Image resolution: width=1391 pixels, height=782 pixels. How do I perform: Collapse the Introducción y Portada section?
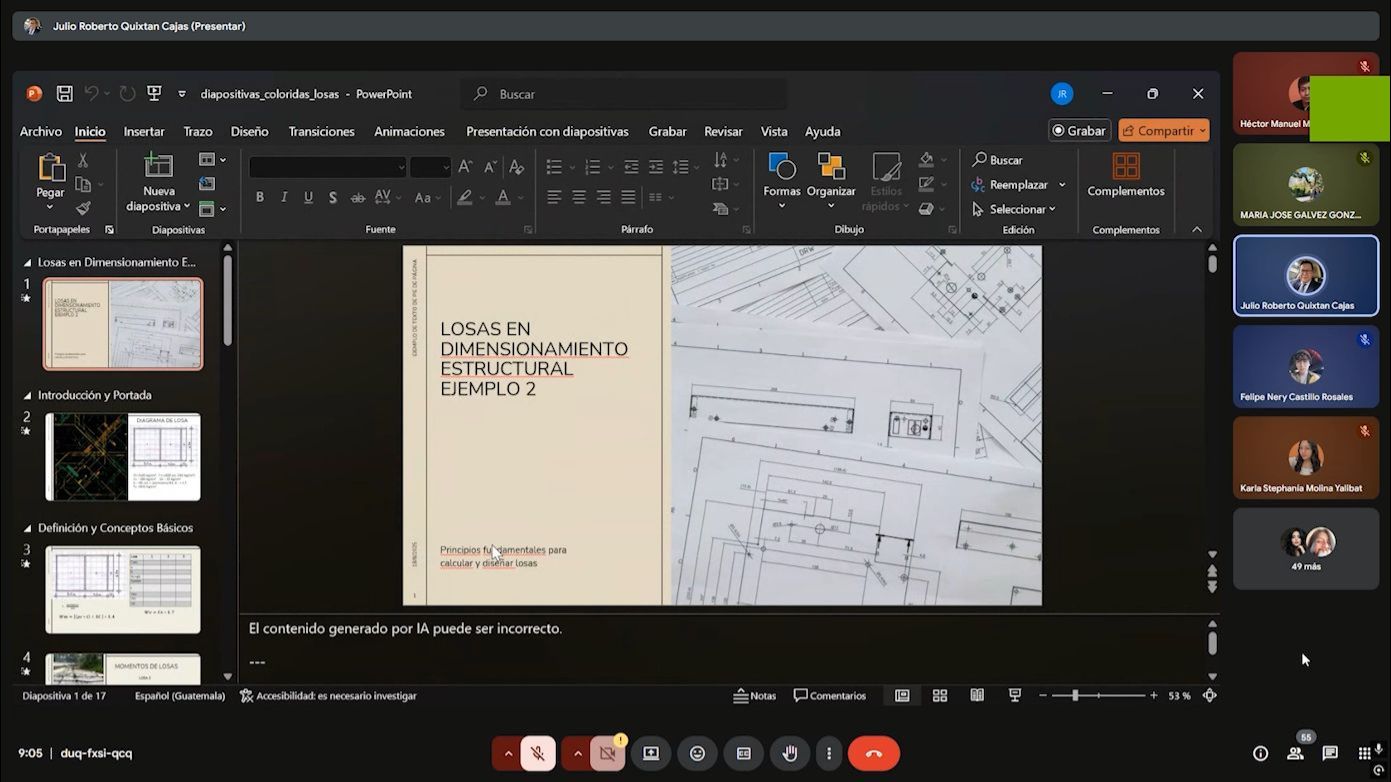28,396
